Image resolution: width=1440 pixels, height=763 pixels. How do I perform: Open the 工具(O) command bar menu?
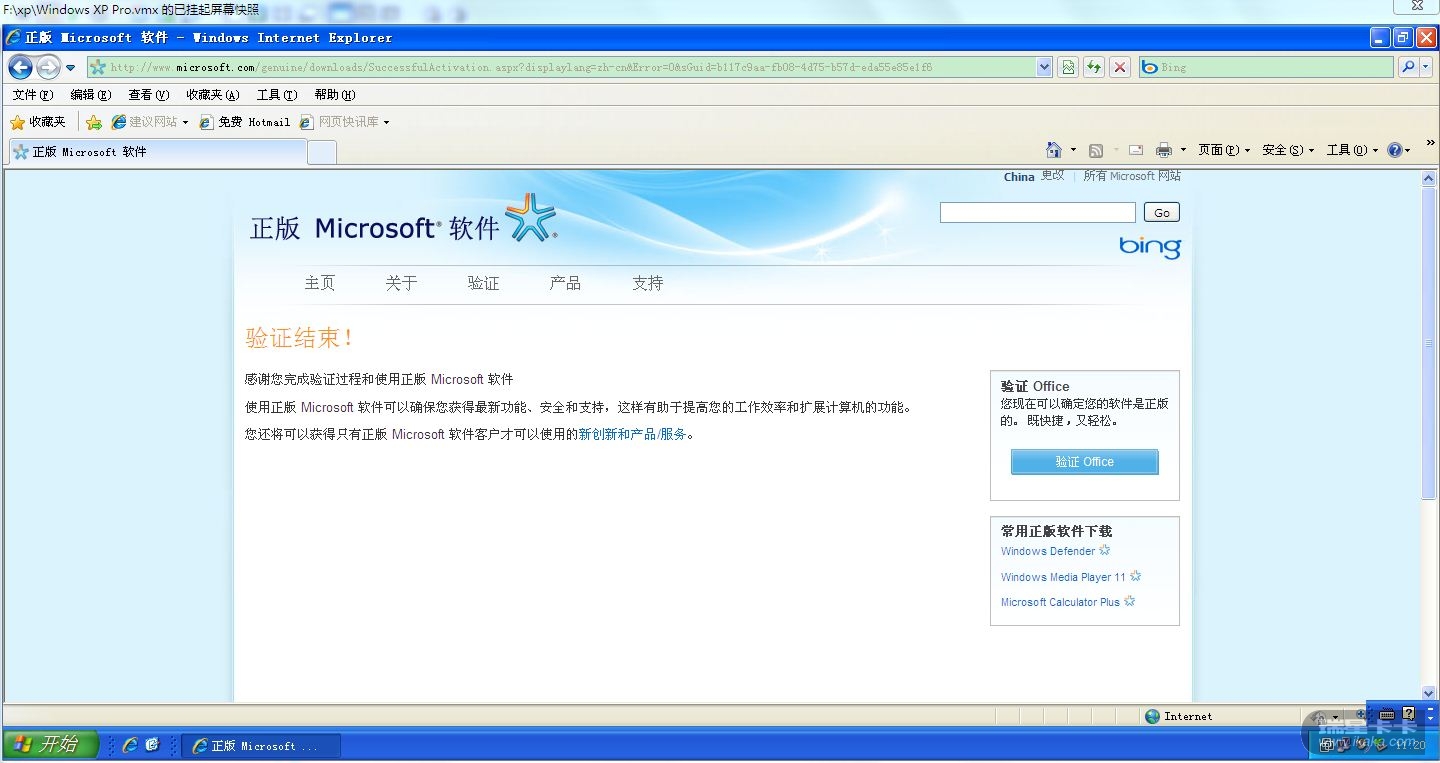tap(1353, 150)
